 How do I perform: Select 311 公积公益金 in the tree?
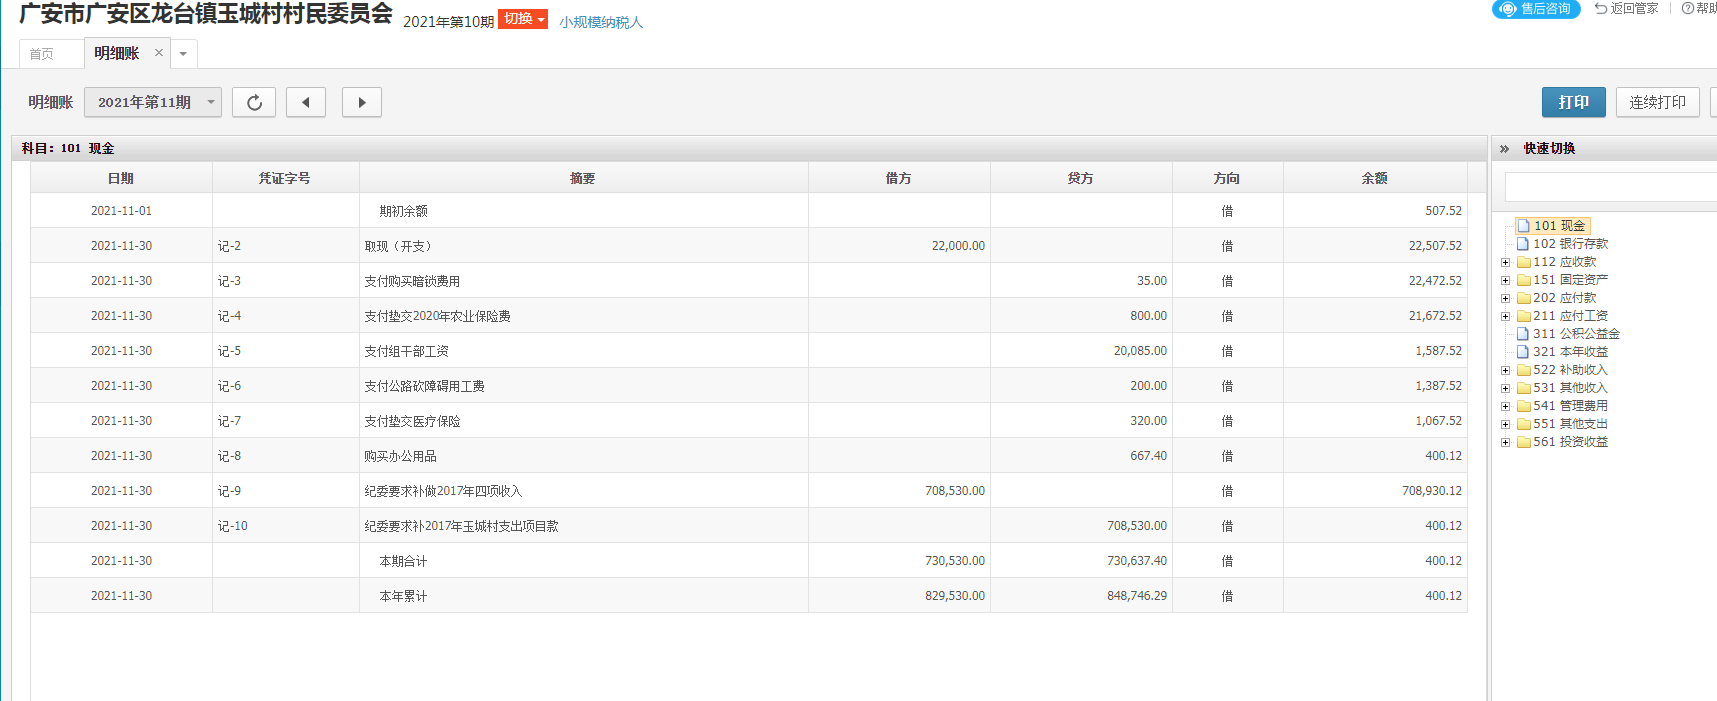point(1576,334)
